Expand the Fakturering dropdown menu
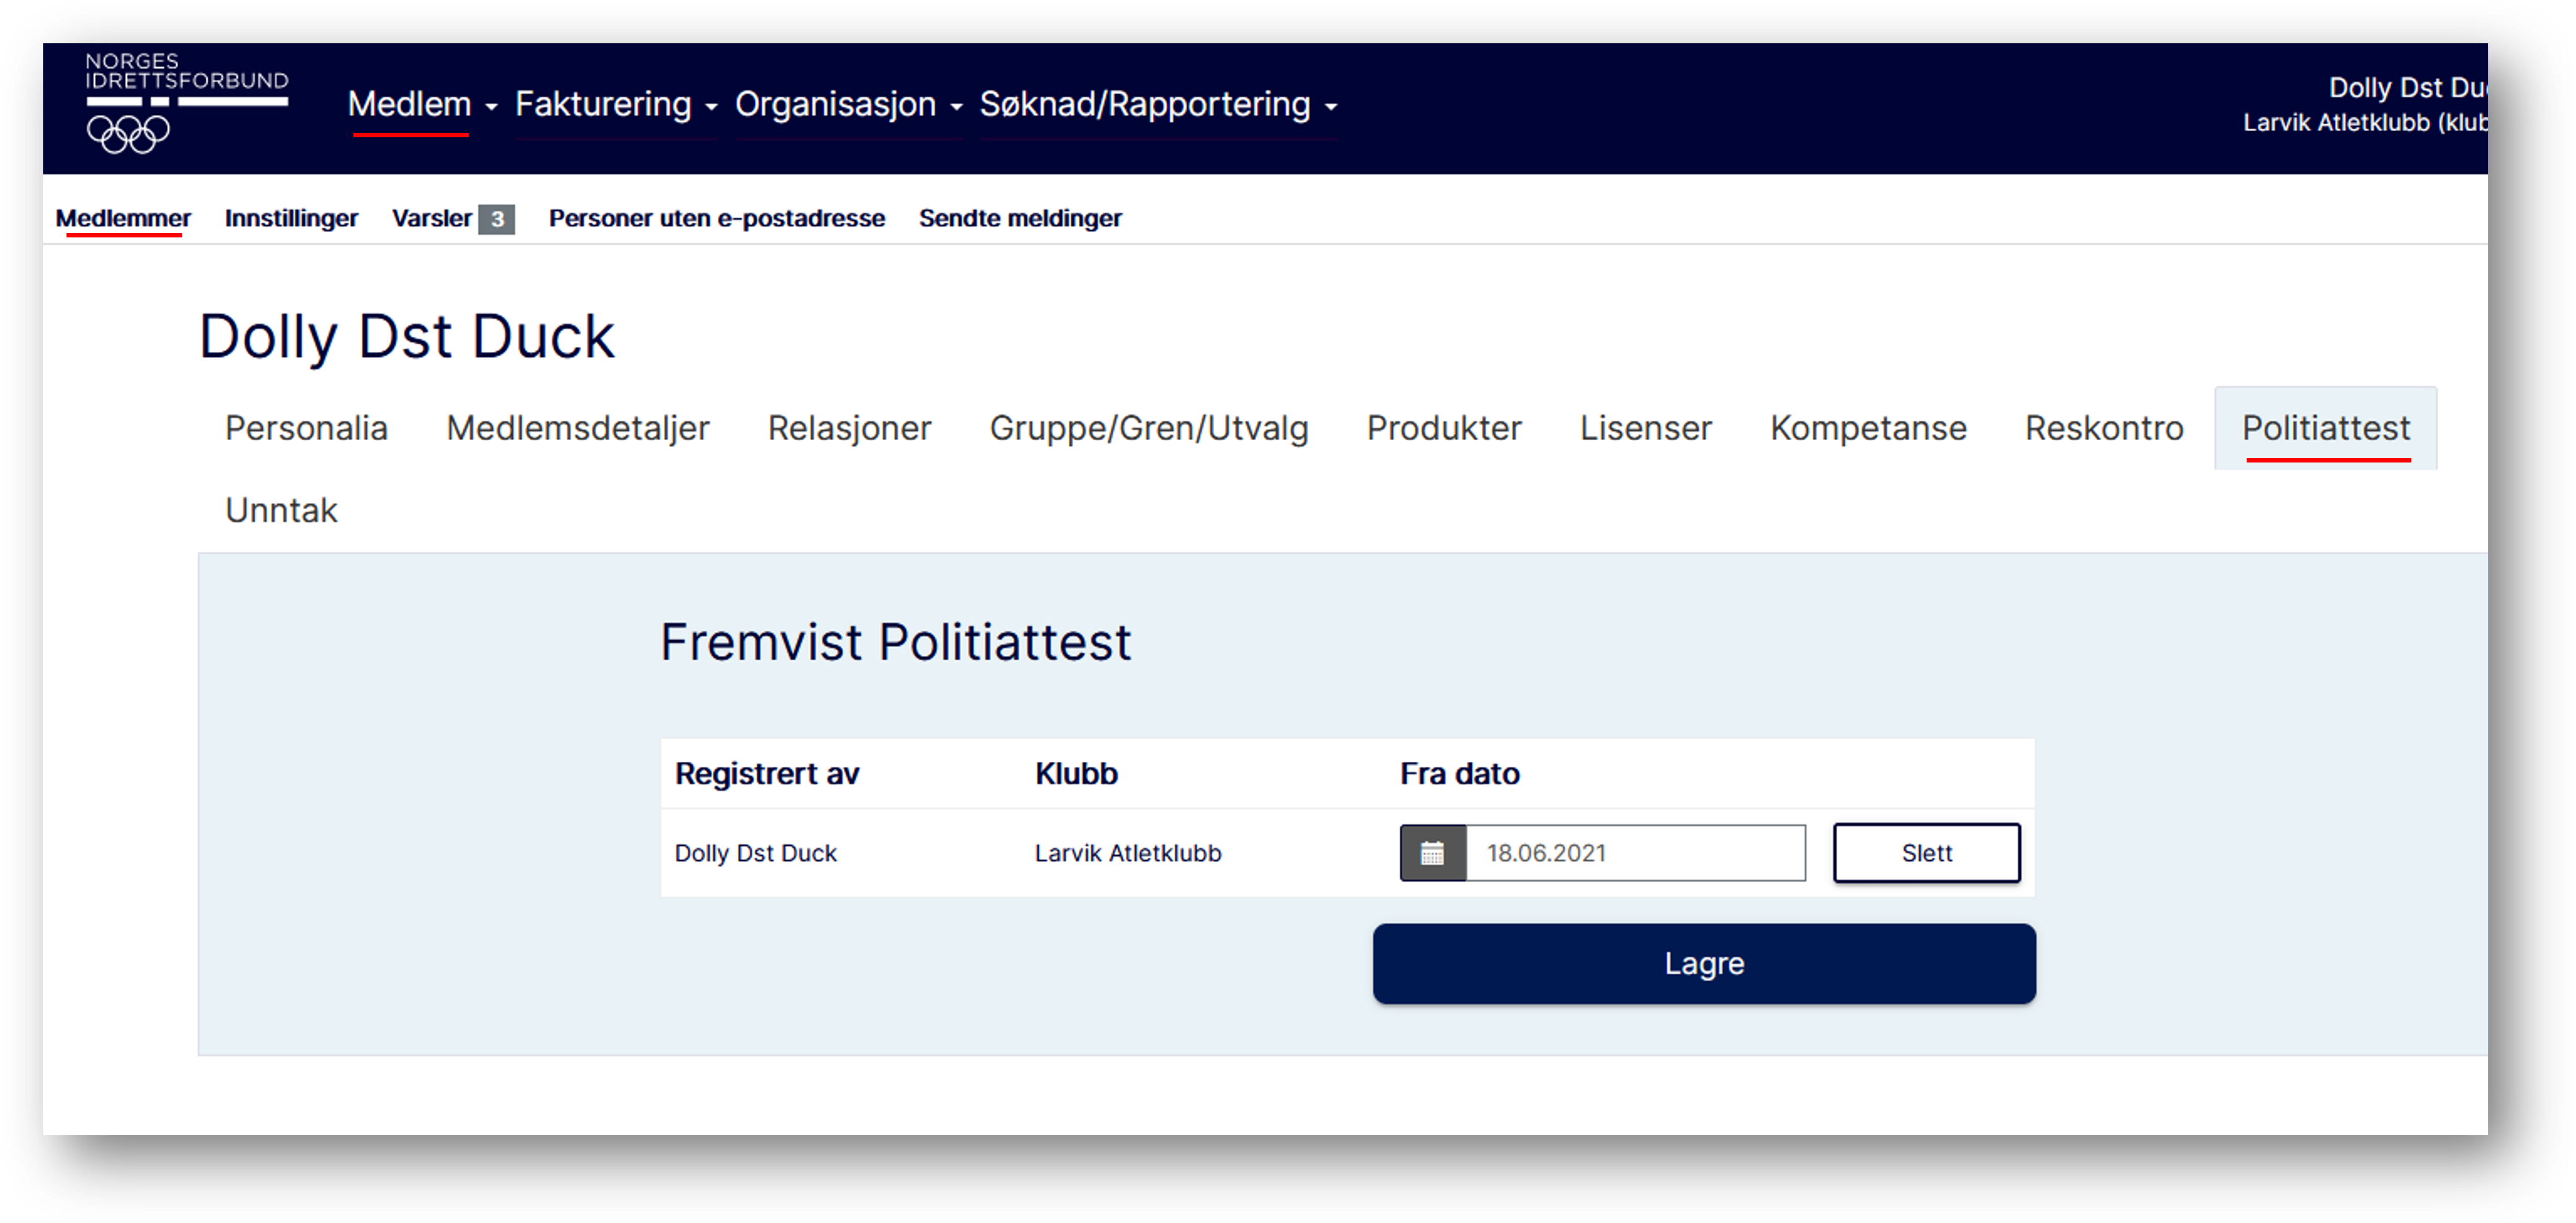Image resolution: width=2576 pixels, height=1223 pixels. [616, 104]
